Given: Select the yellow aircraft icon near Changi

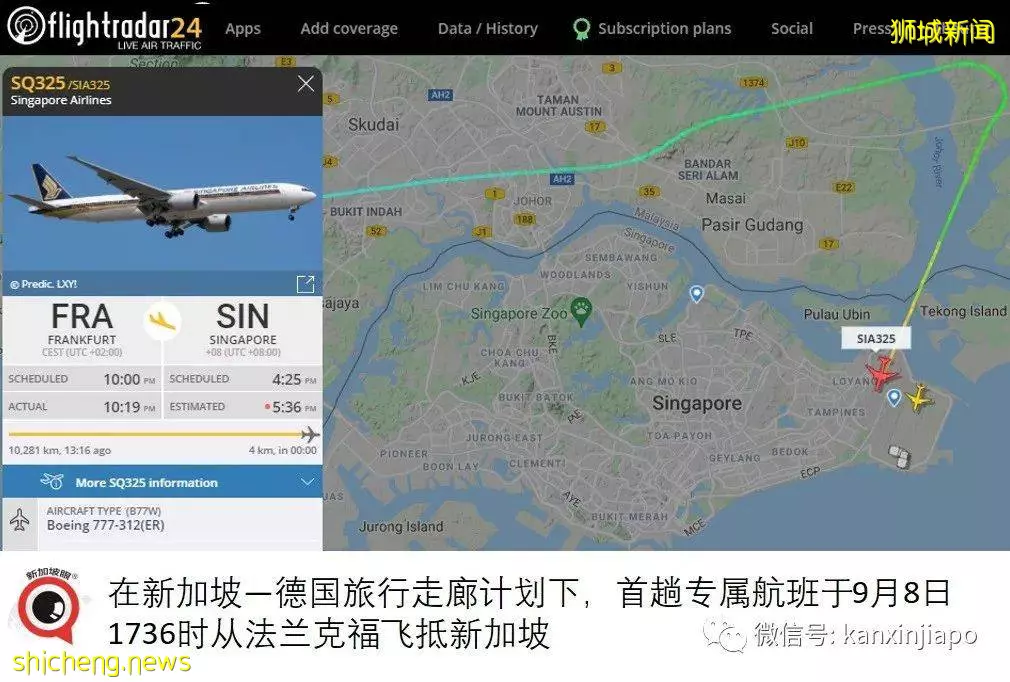Looking at the screenshot, I should 919,397.
